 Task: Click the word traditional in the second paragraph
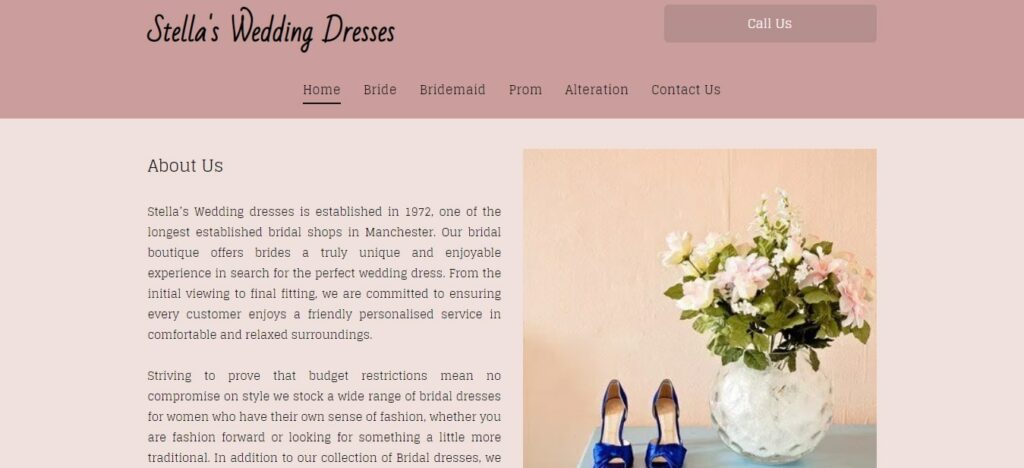[177, 458]
